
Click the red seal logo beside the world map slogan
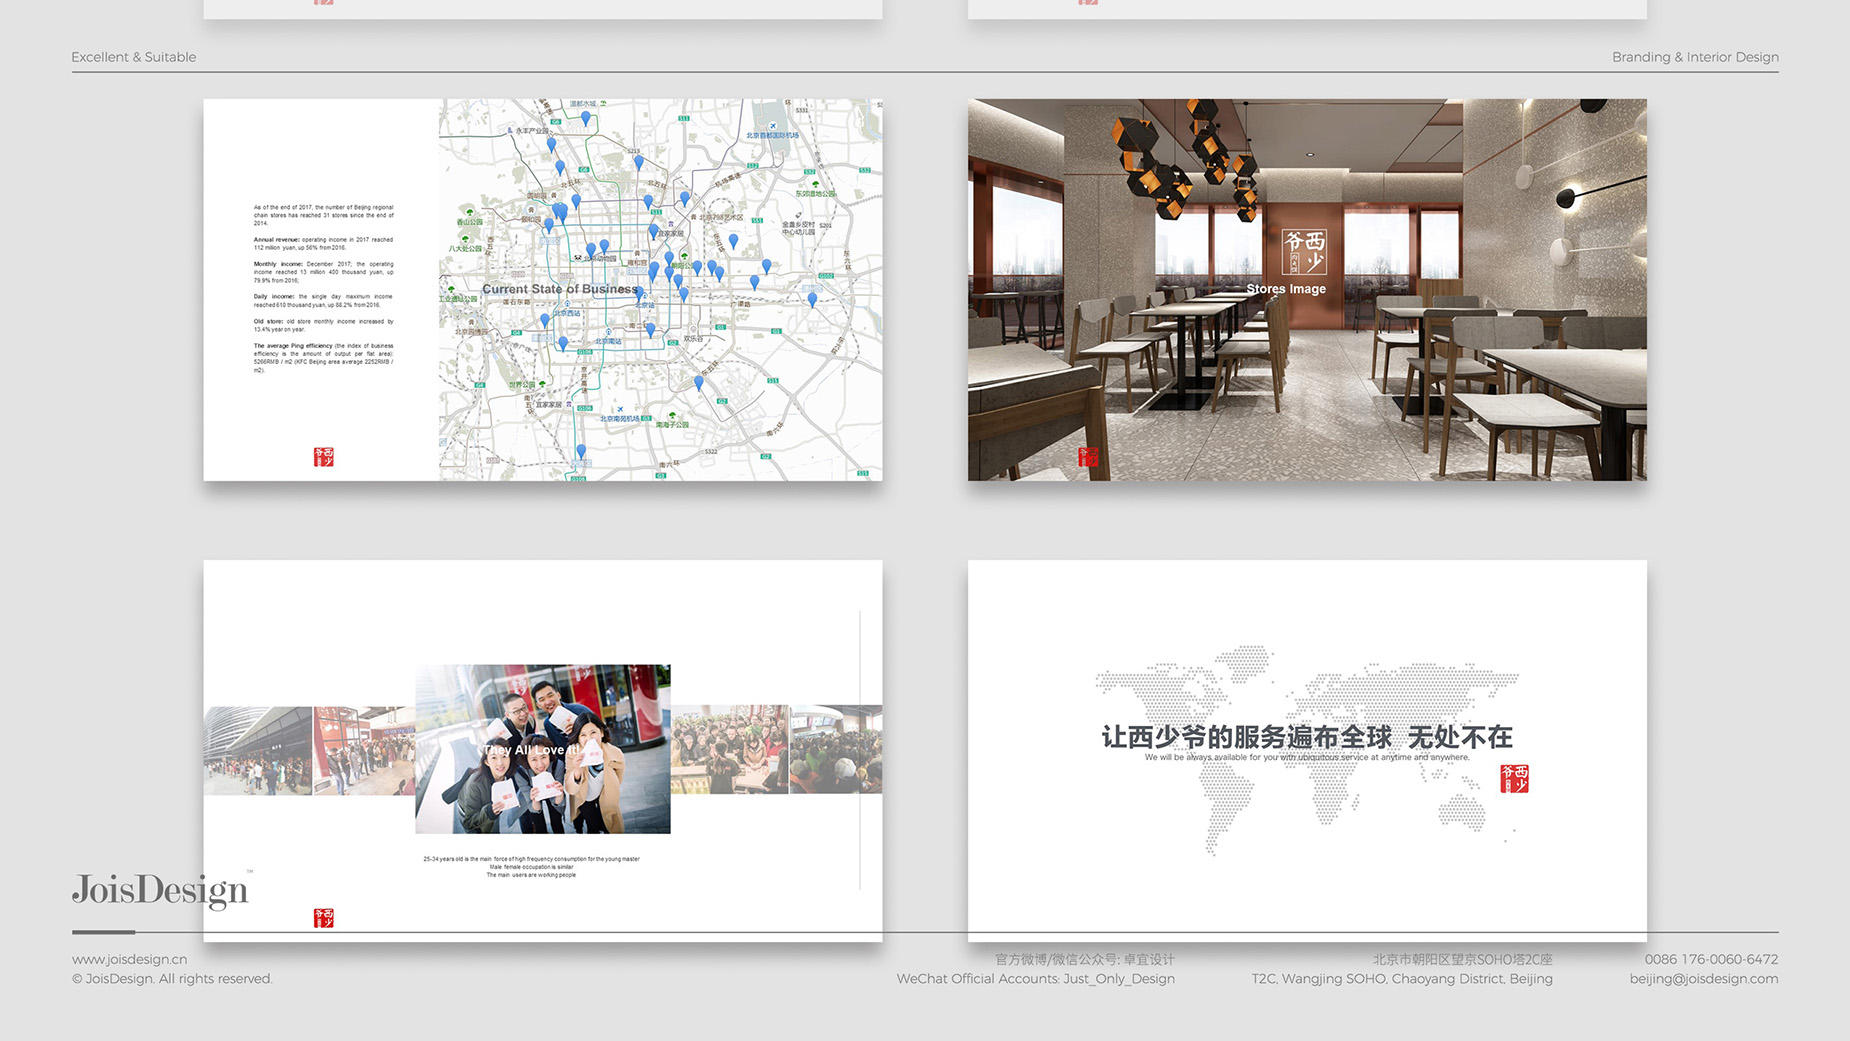point(1514,779)
